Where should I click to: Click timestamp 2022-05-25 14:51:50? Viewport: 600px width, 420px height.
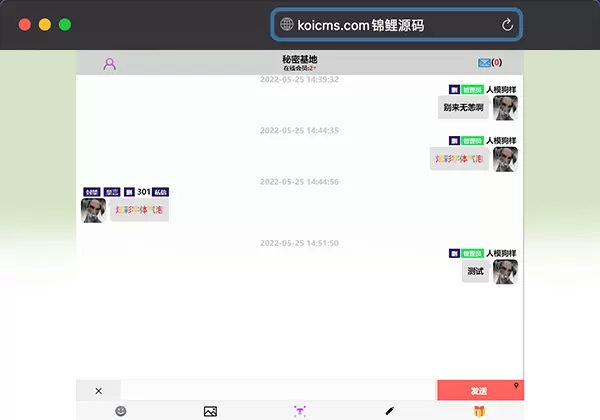click(x=299, y=243)
